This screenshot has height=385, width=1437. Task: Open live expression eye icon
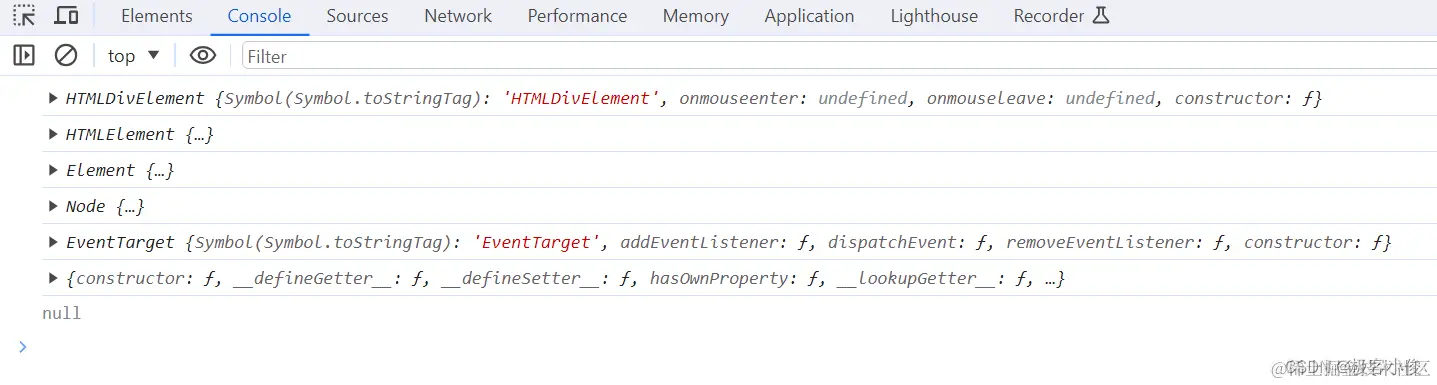pyautogui.click(x=203, y=56)
